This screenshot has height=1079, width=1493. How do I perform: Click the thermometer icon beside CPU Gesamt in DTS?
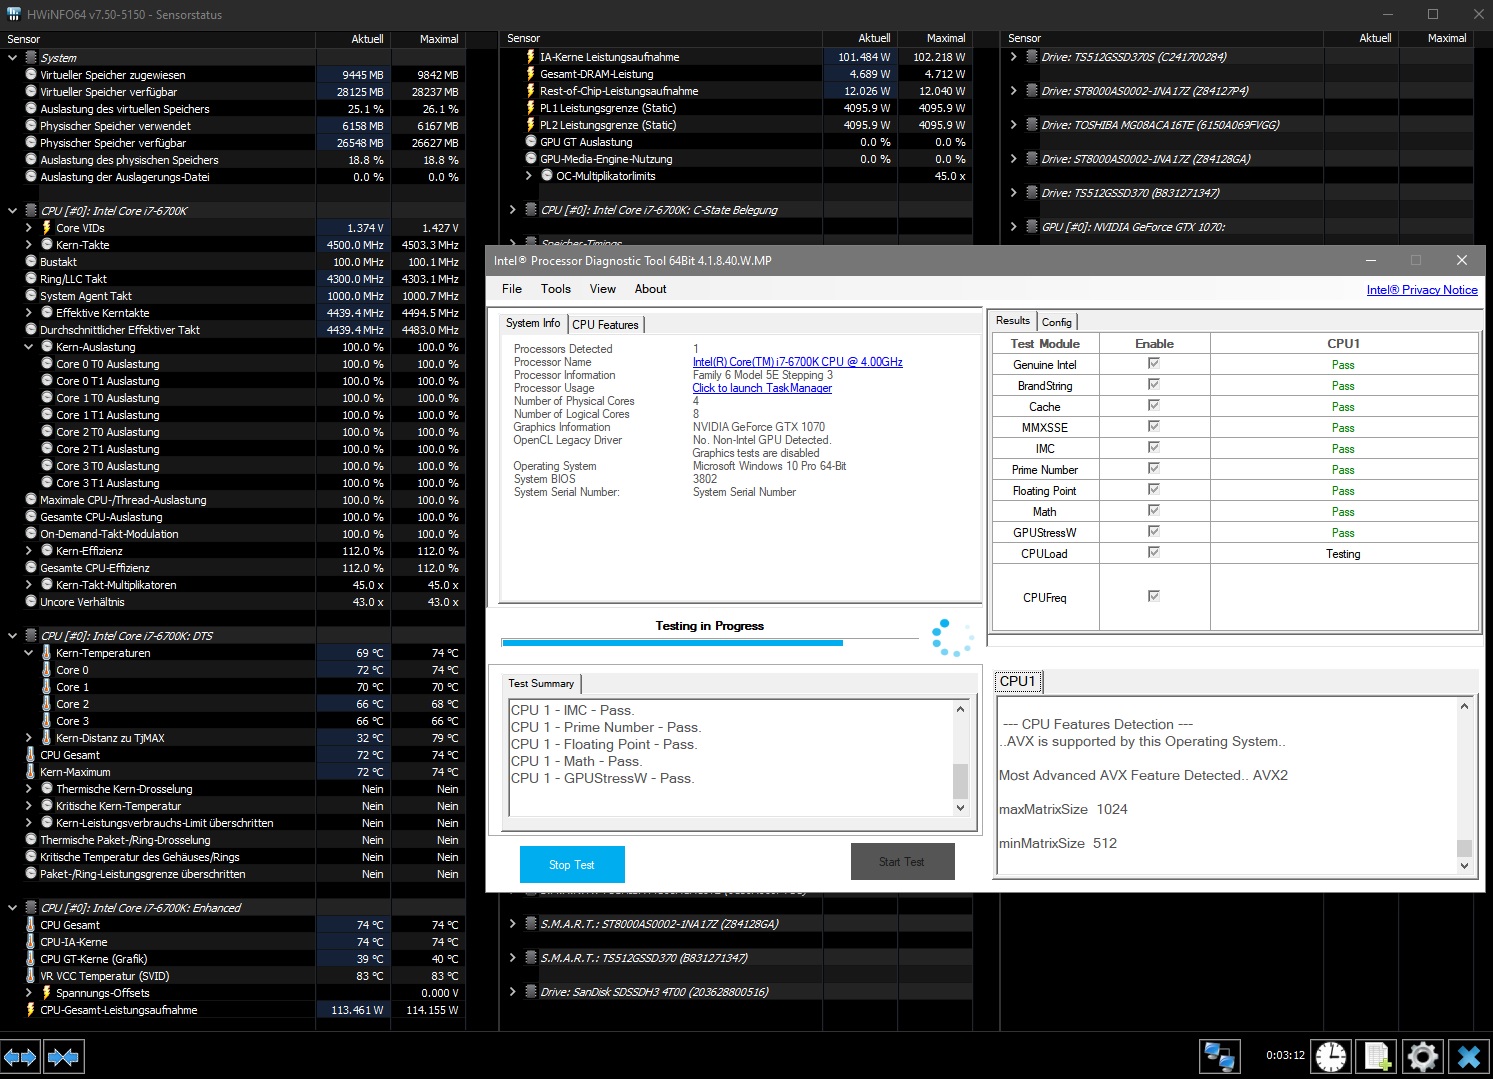(30, 755)
